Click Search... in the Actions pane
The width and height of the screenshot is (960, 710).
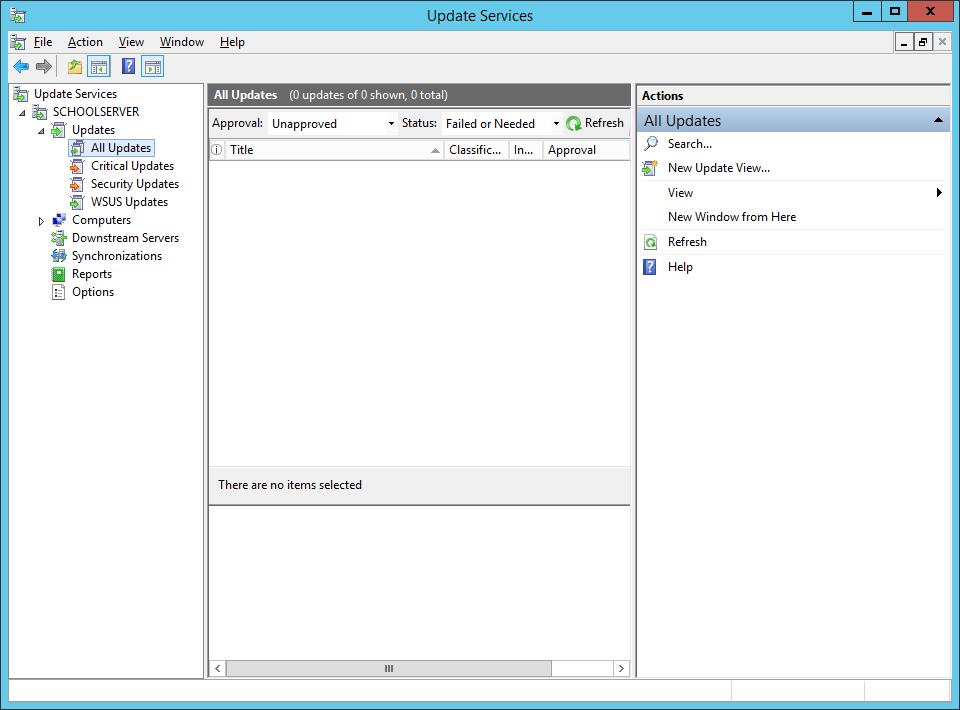click(x=689, y=144)
